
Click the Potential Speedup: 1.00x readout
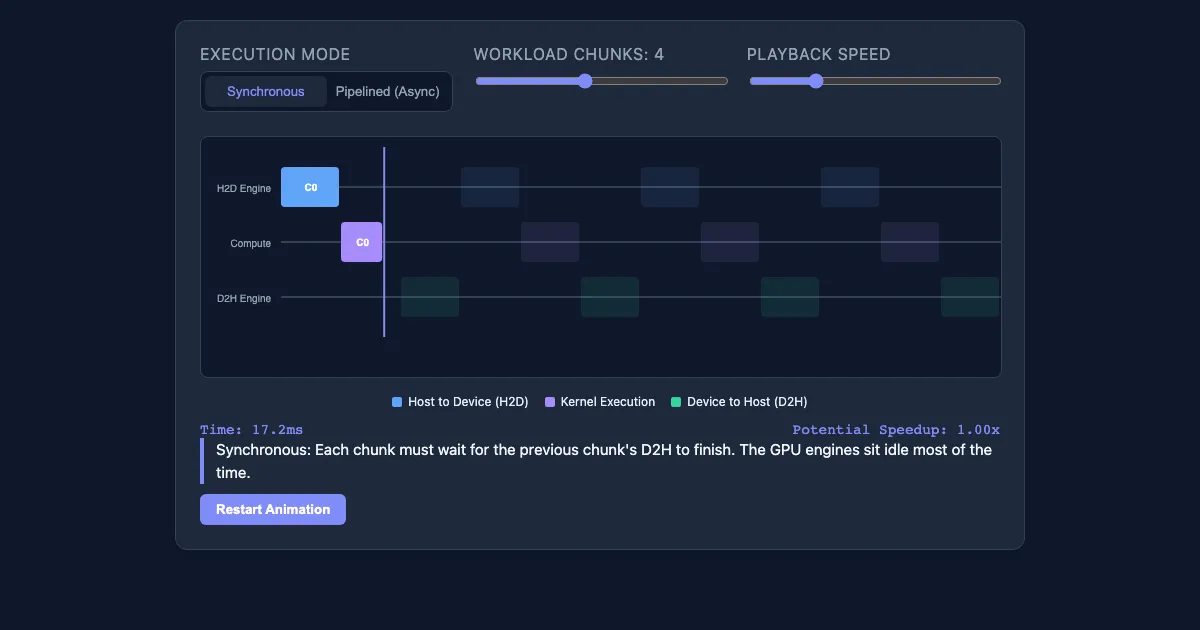896,430
